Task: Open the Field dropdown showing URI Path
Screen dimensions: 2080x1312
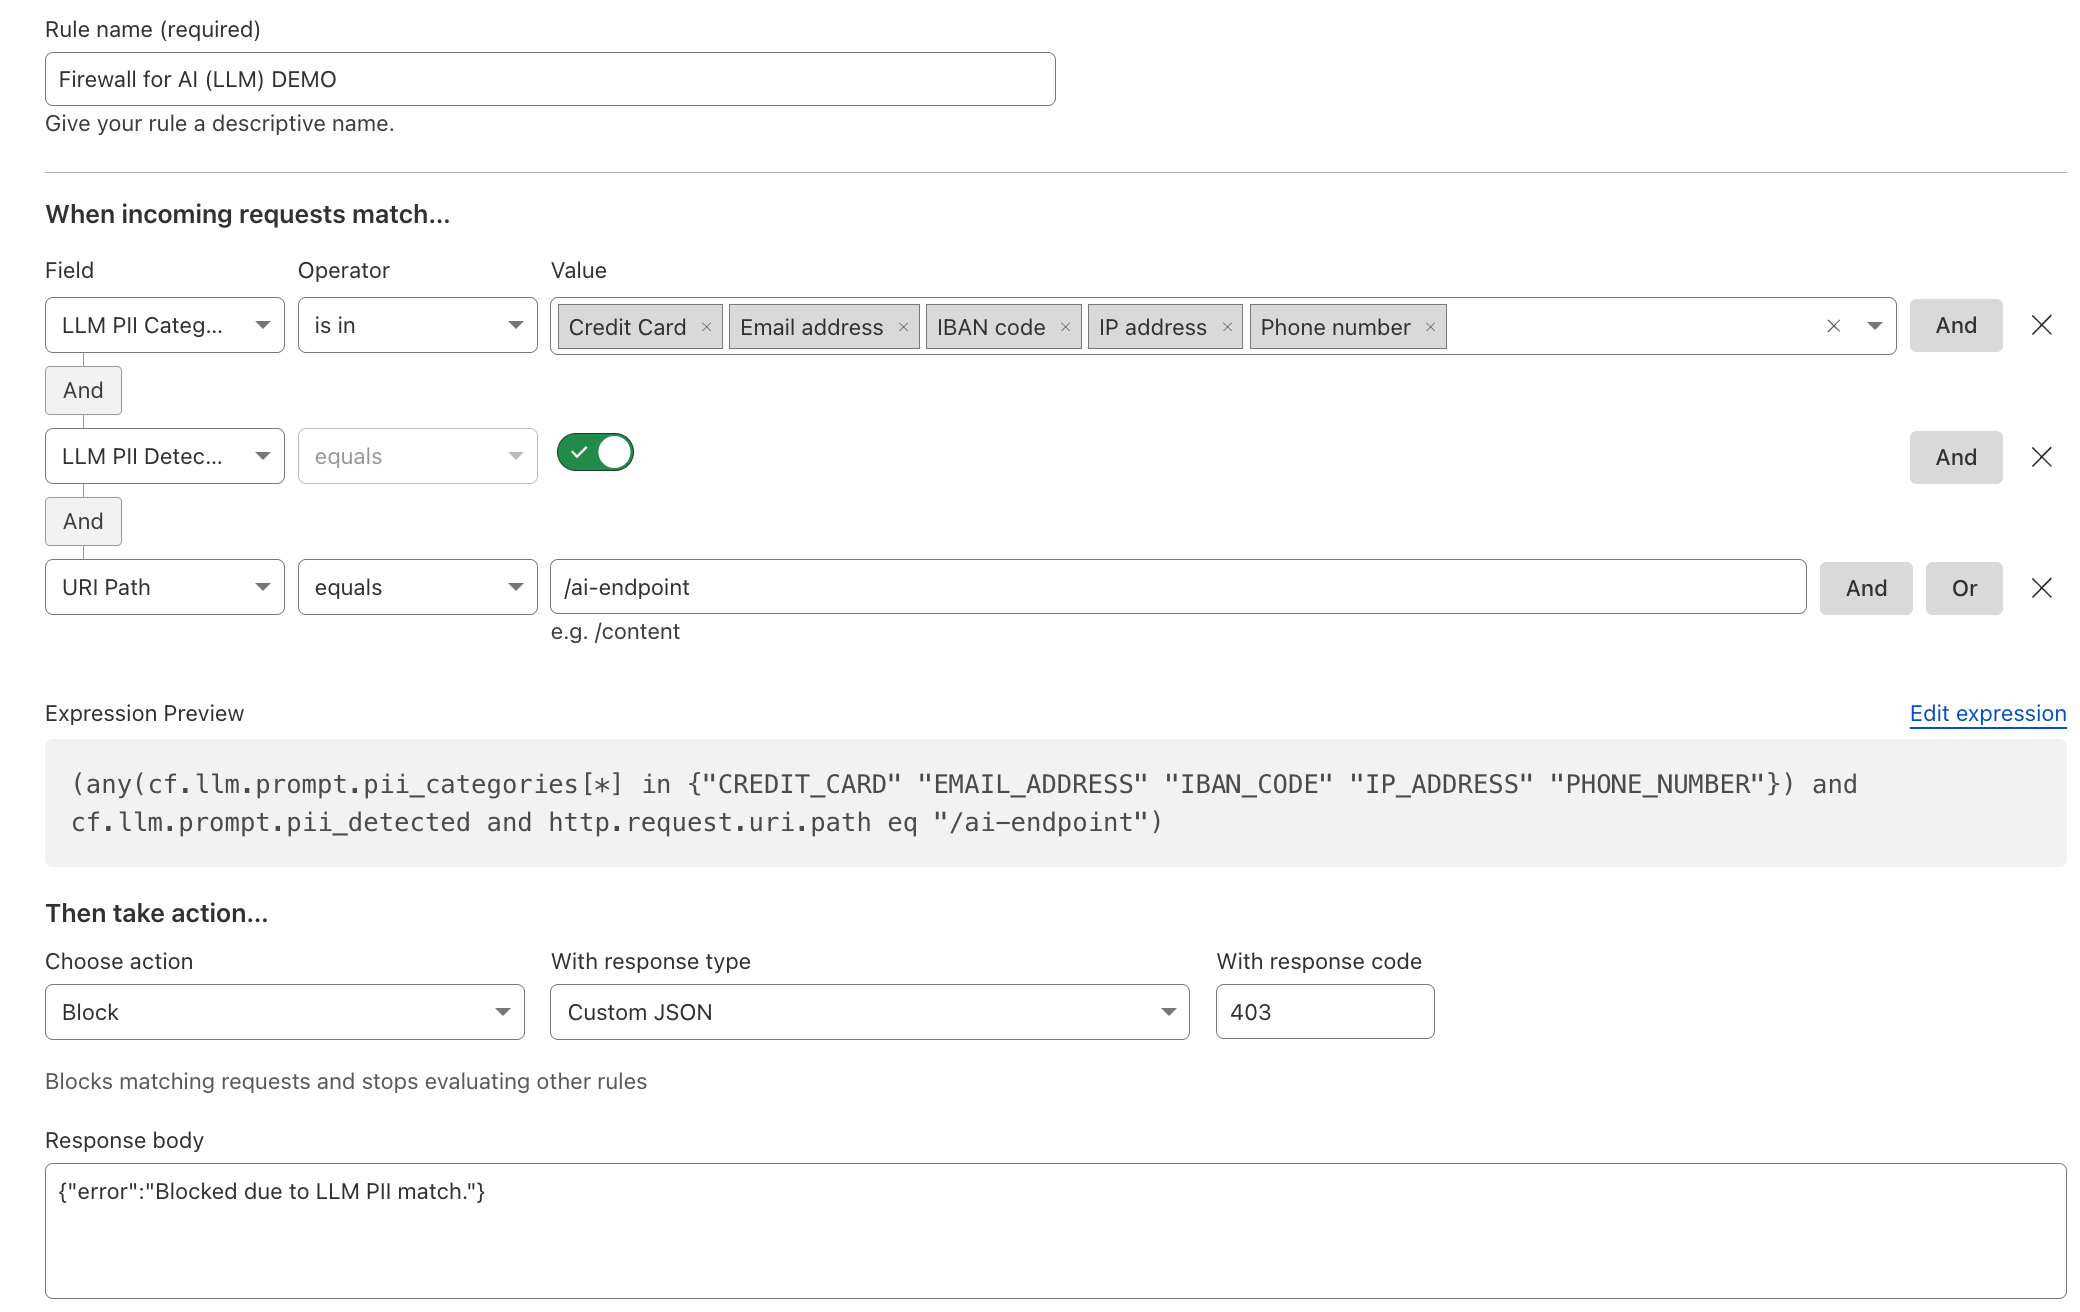Action: click(x=164, y=587)
